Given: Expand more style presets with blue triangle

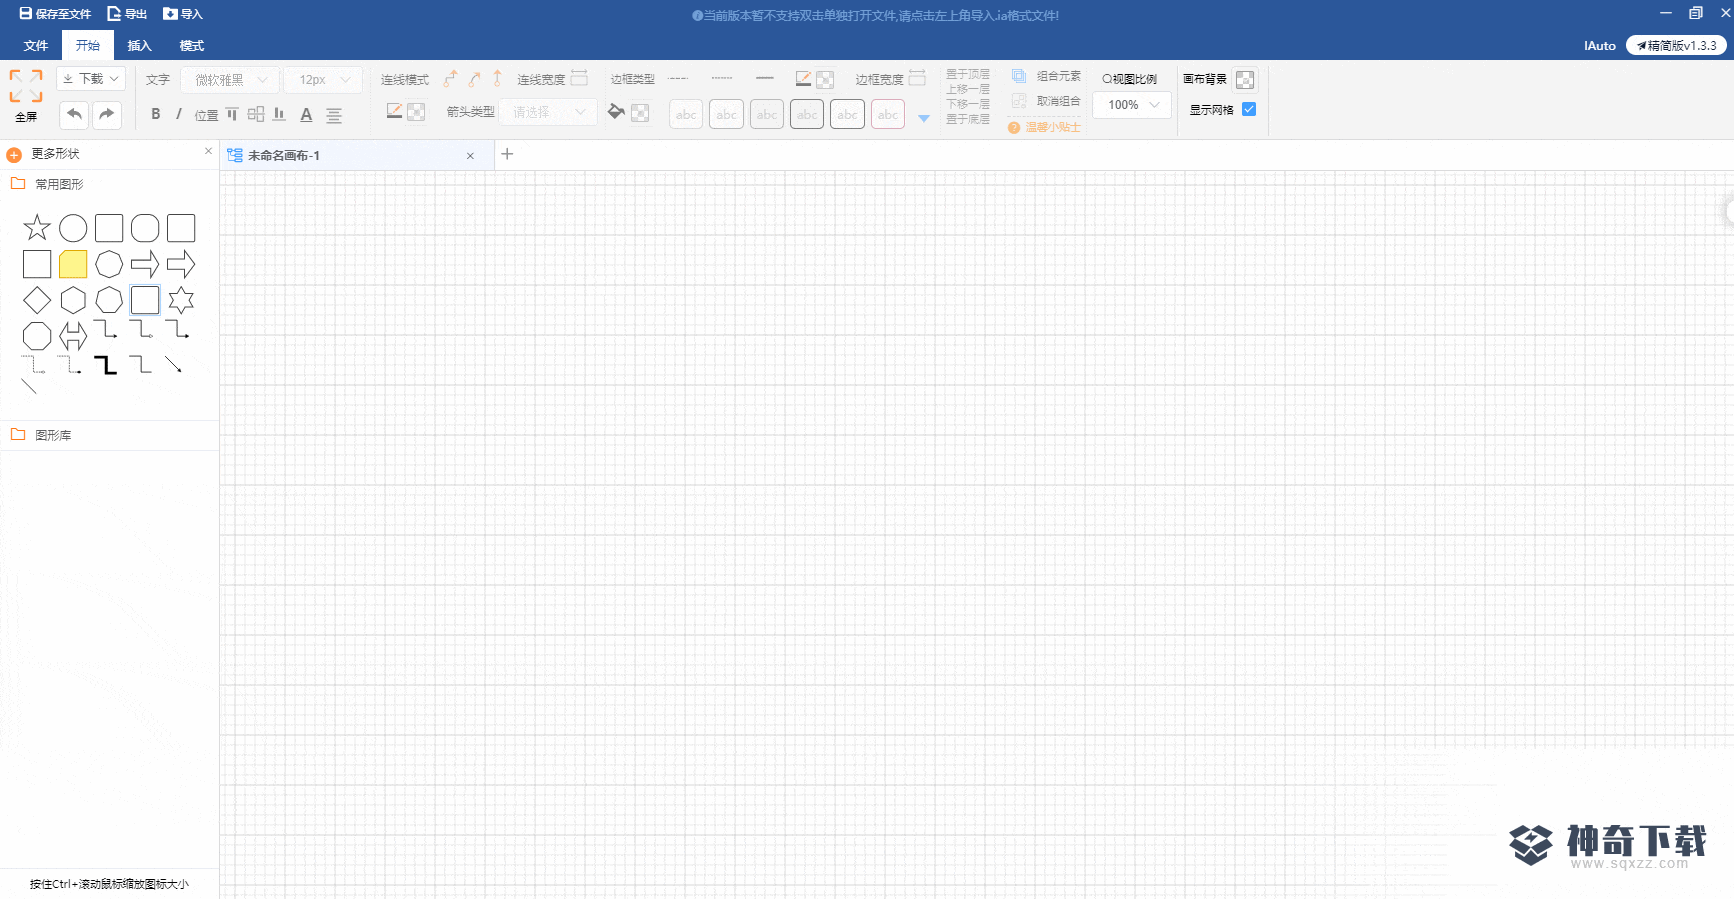Looking at the screenshot, I should [x=924, y=118].
